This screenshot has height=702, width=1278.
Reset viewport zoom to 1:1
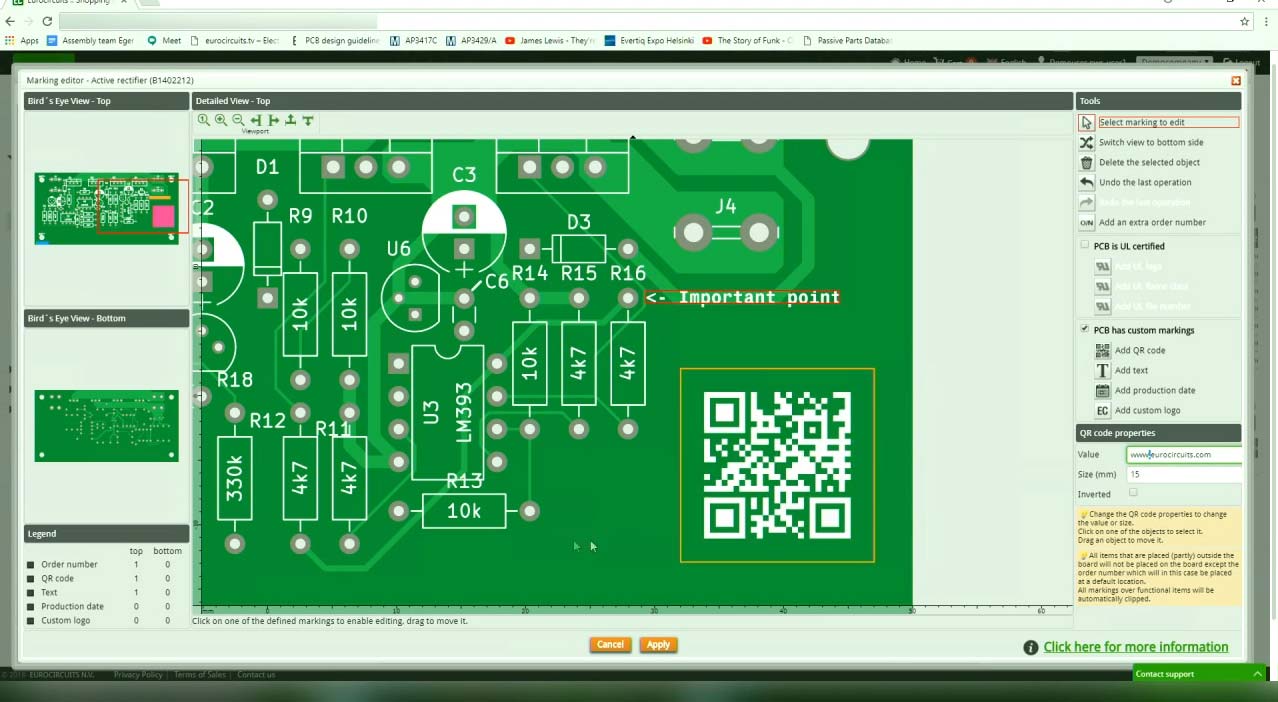pos(203,120)
